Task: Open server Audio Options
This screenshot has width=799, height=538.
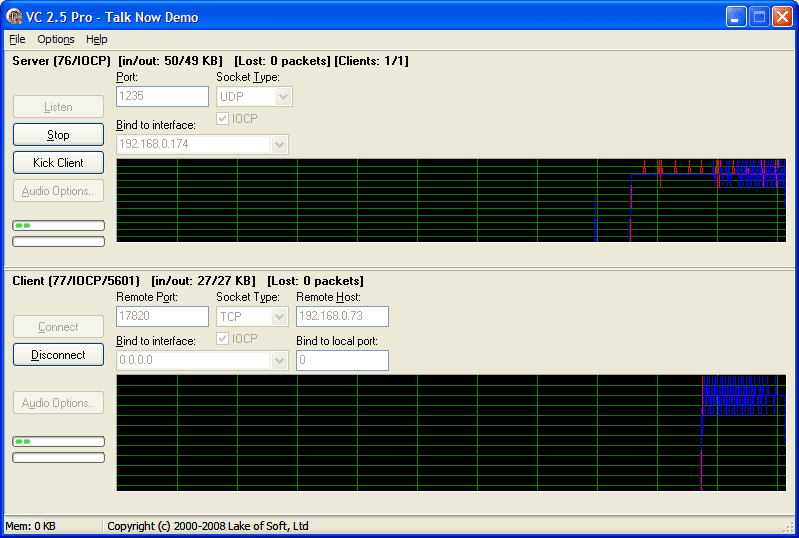Action: 58,191
